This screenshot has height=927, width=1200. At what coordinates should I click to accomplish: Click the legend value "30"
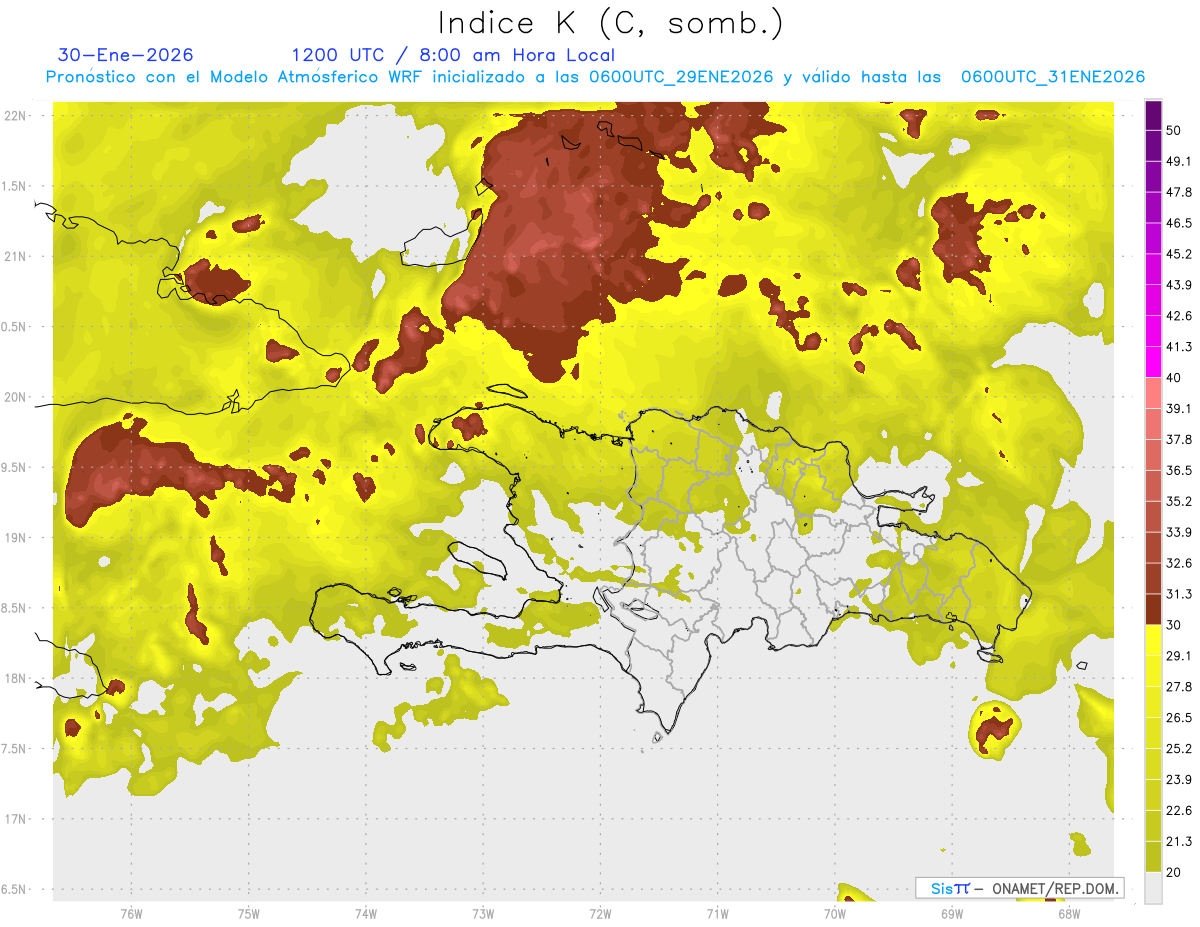pos(1175,625)
